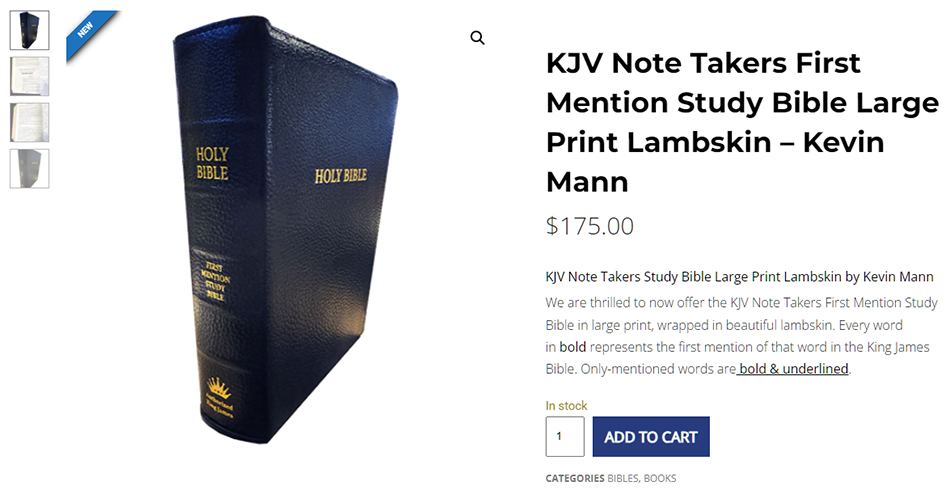Click the $175.00 price
950x490 pixels.
590,226
